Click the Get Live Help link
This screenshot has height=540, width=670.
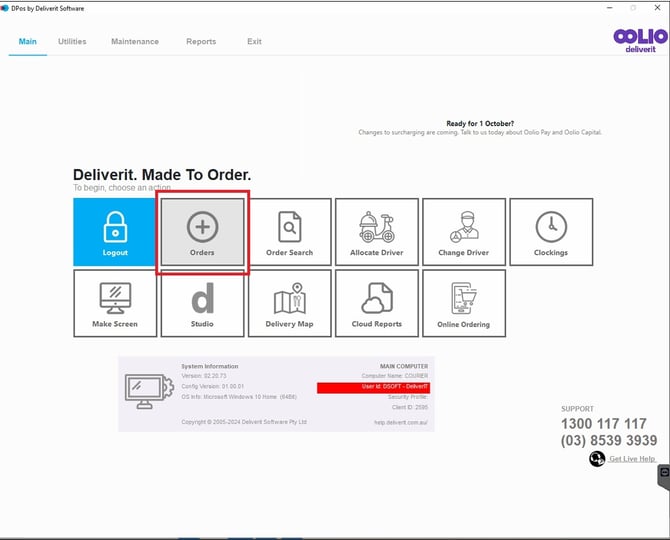click(x=632, y=459)
